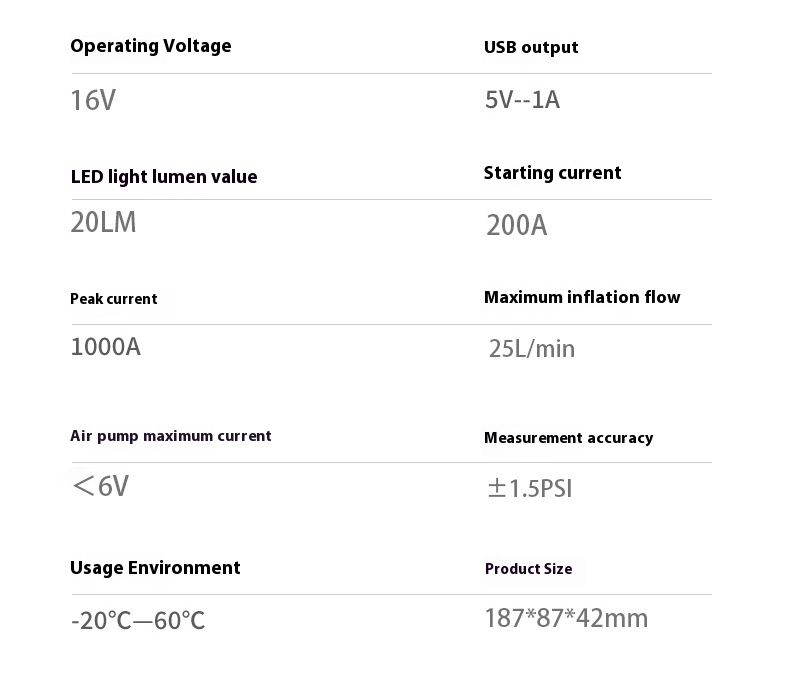Click the Starting current heading
Screen dimensions: 790x698
pyautogui.click(x=552, y=173)
